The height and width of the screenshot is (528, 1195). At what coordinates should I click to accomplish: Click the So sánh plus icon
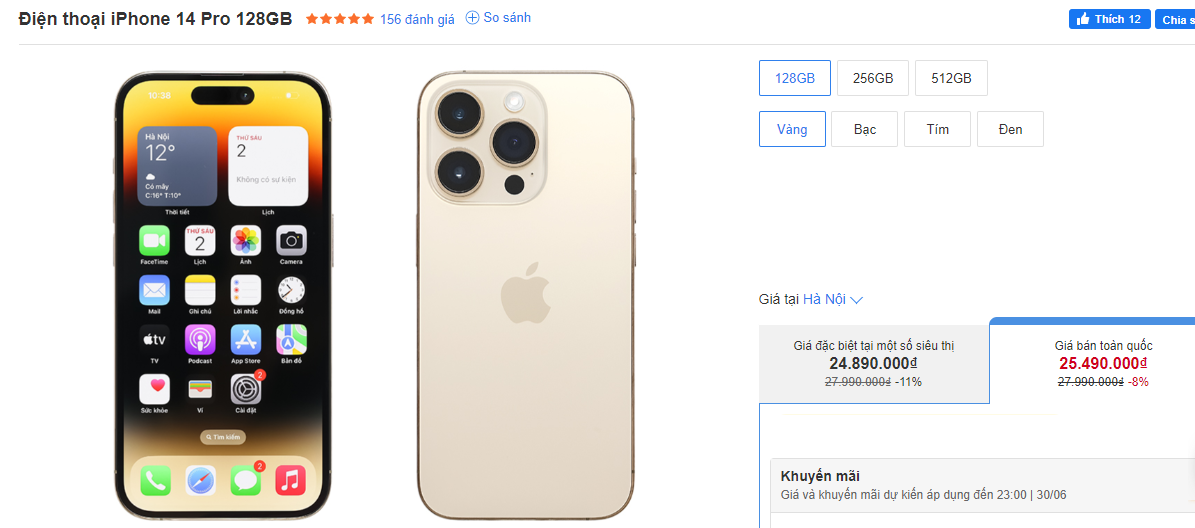click(473, 18)
